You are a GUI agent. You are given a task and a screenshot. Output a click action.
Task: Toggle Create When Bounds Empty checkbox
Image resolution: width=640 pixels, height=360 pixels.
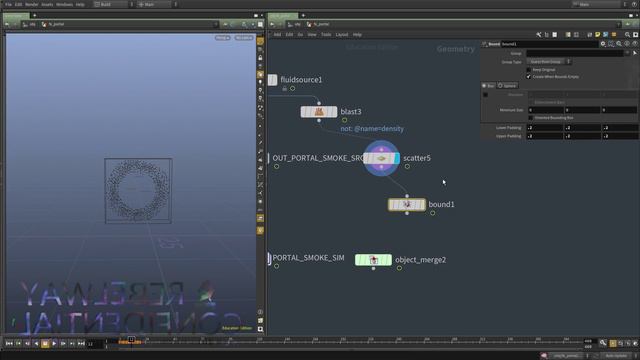[529, 77]
